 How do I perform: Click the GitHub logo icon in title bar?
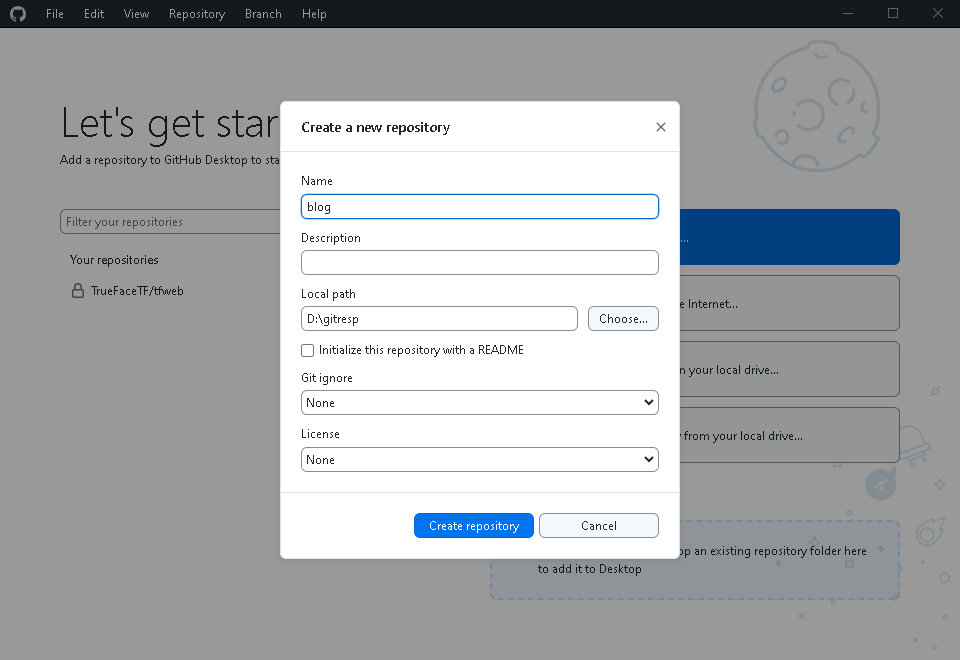coord(18,14)
